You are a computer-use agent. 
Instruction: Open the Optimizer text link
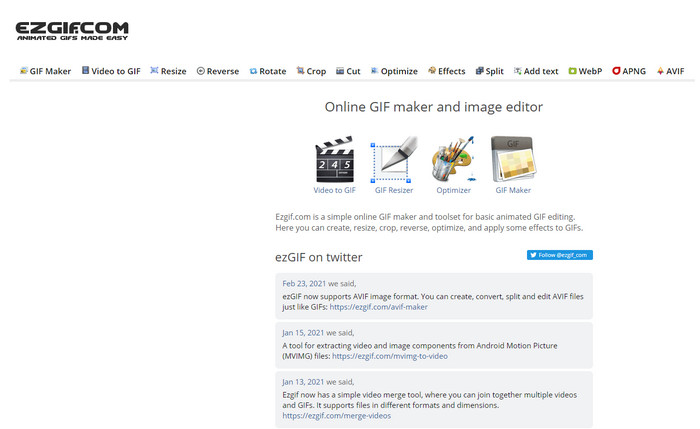pyautogui.click(x=453, y=190)
